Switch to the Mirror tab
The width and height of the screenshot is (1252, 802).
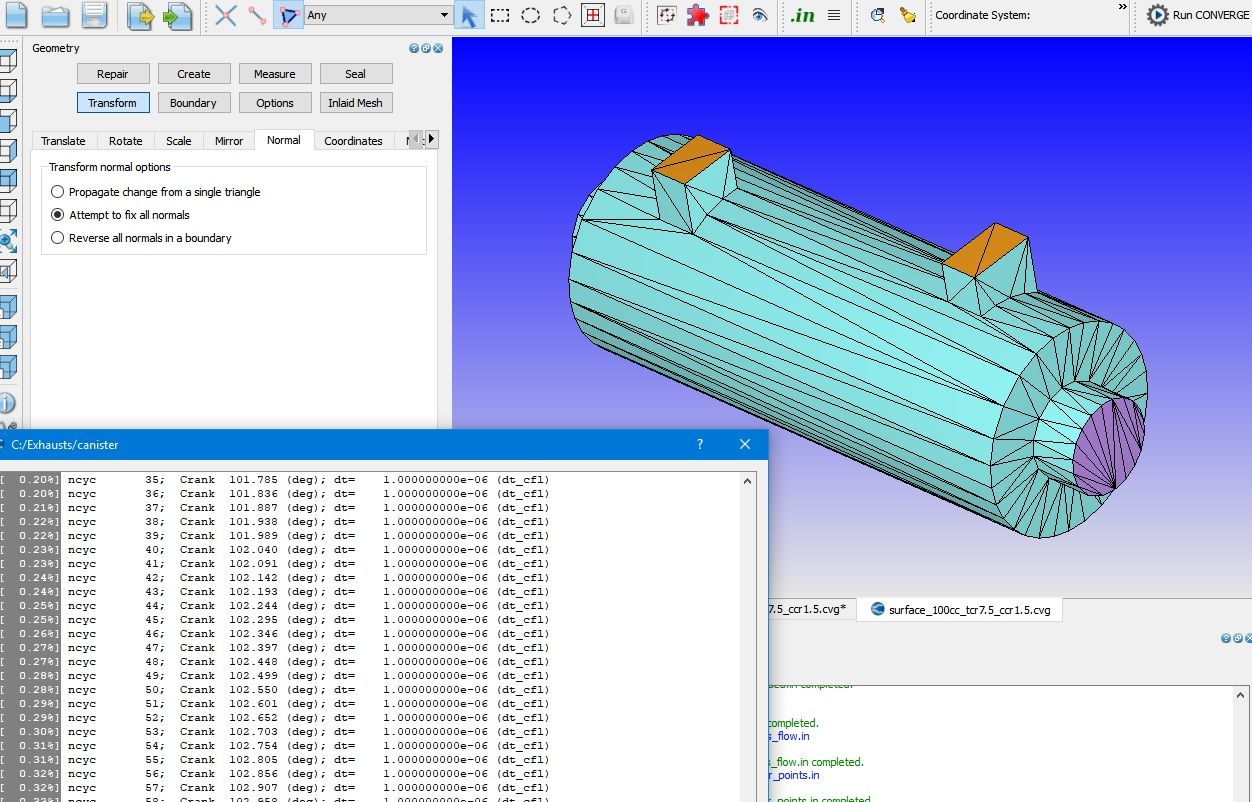click(229, 141)
